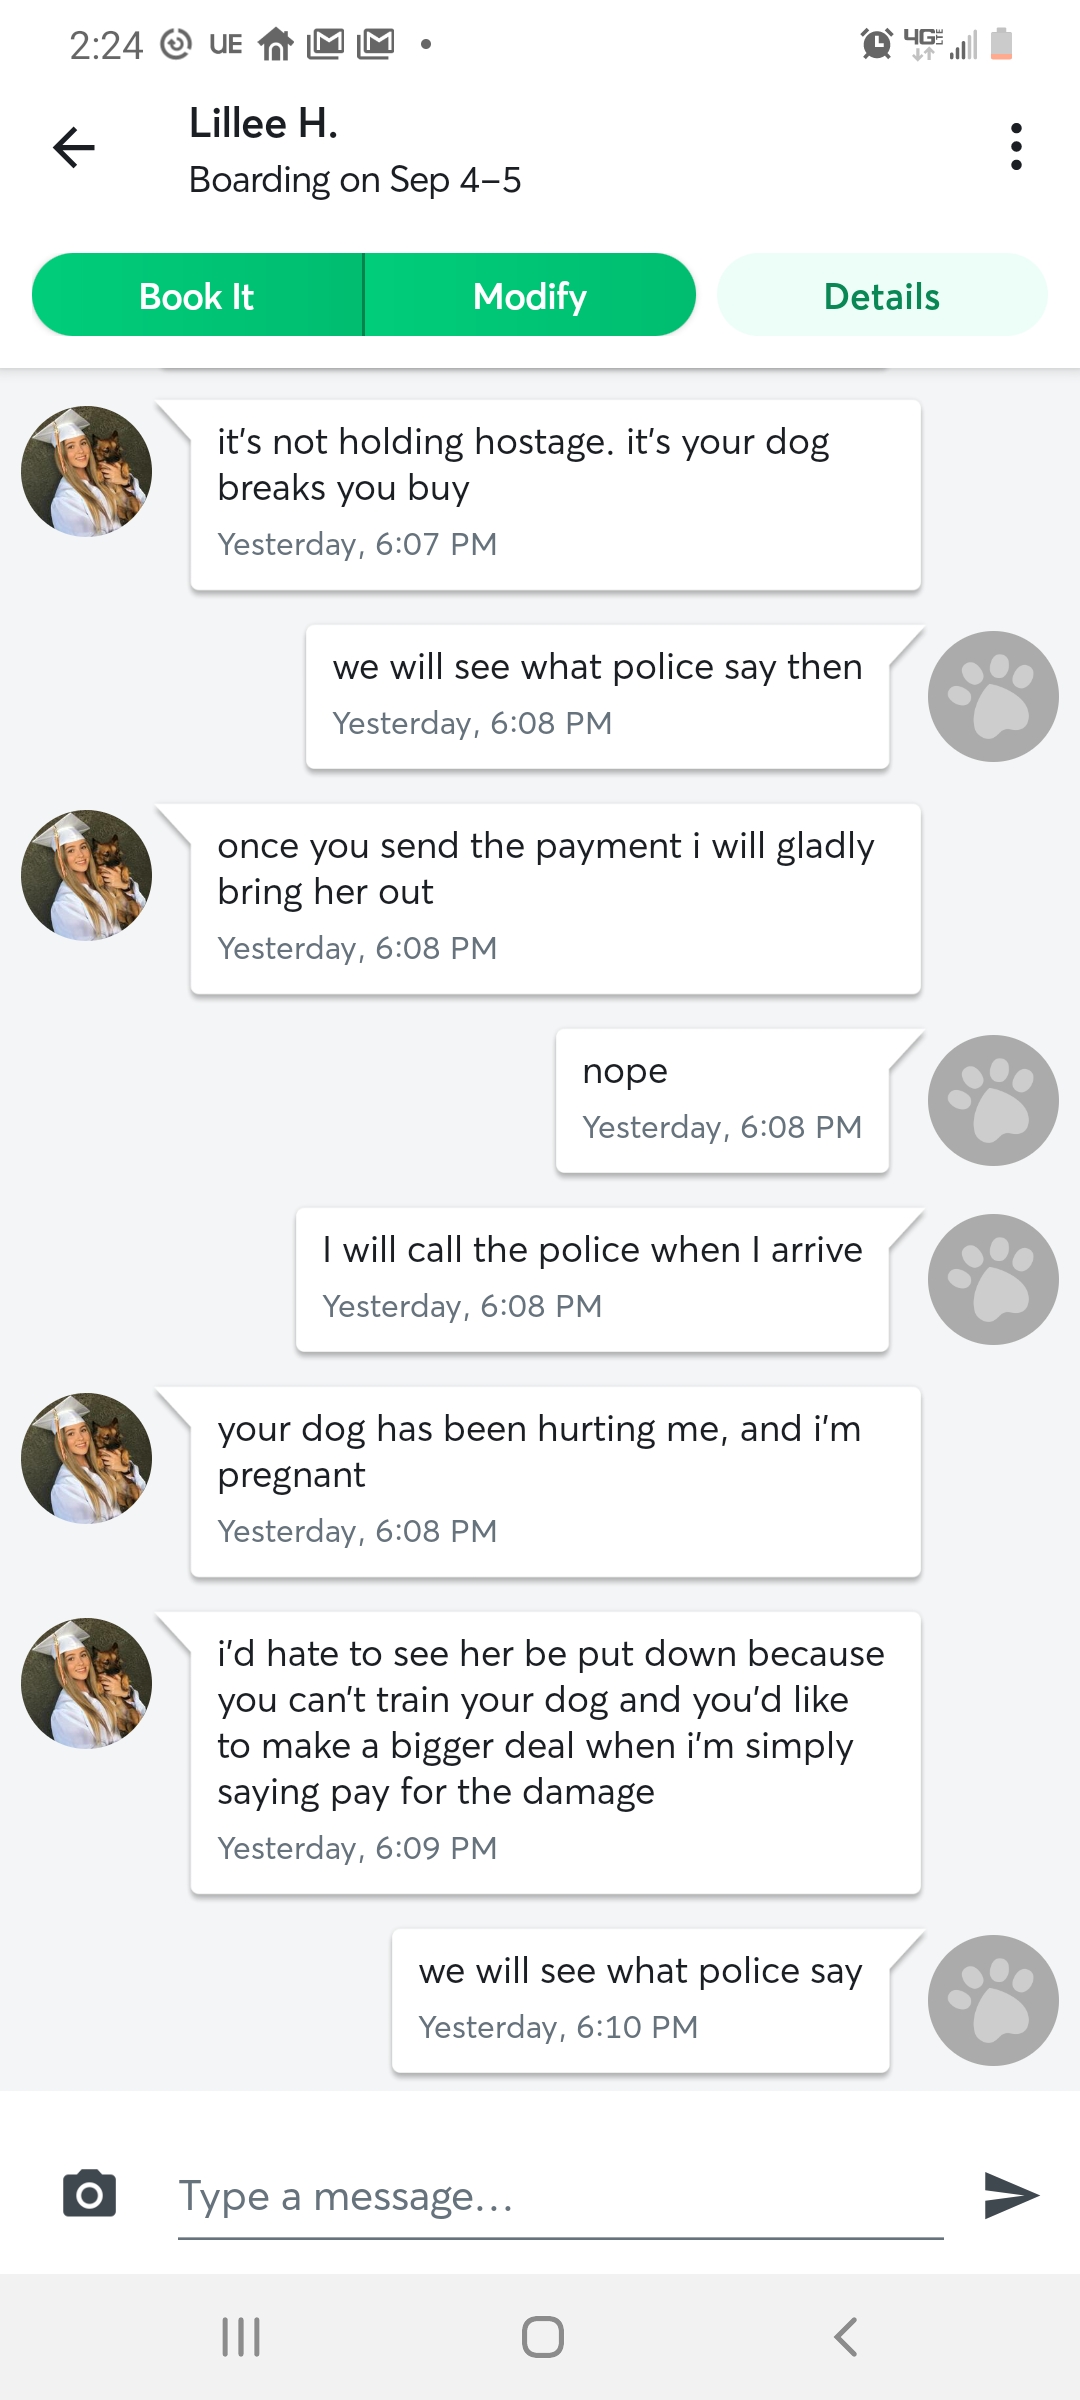The image size is (1080, 2400).
Task: Tap the Lillee H. conversation title
Action: (264, 124)
